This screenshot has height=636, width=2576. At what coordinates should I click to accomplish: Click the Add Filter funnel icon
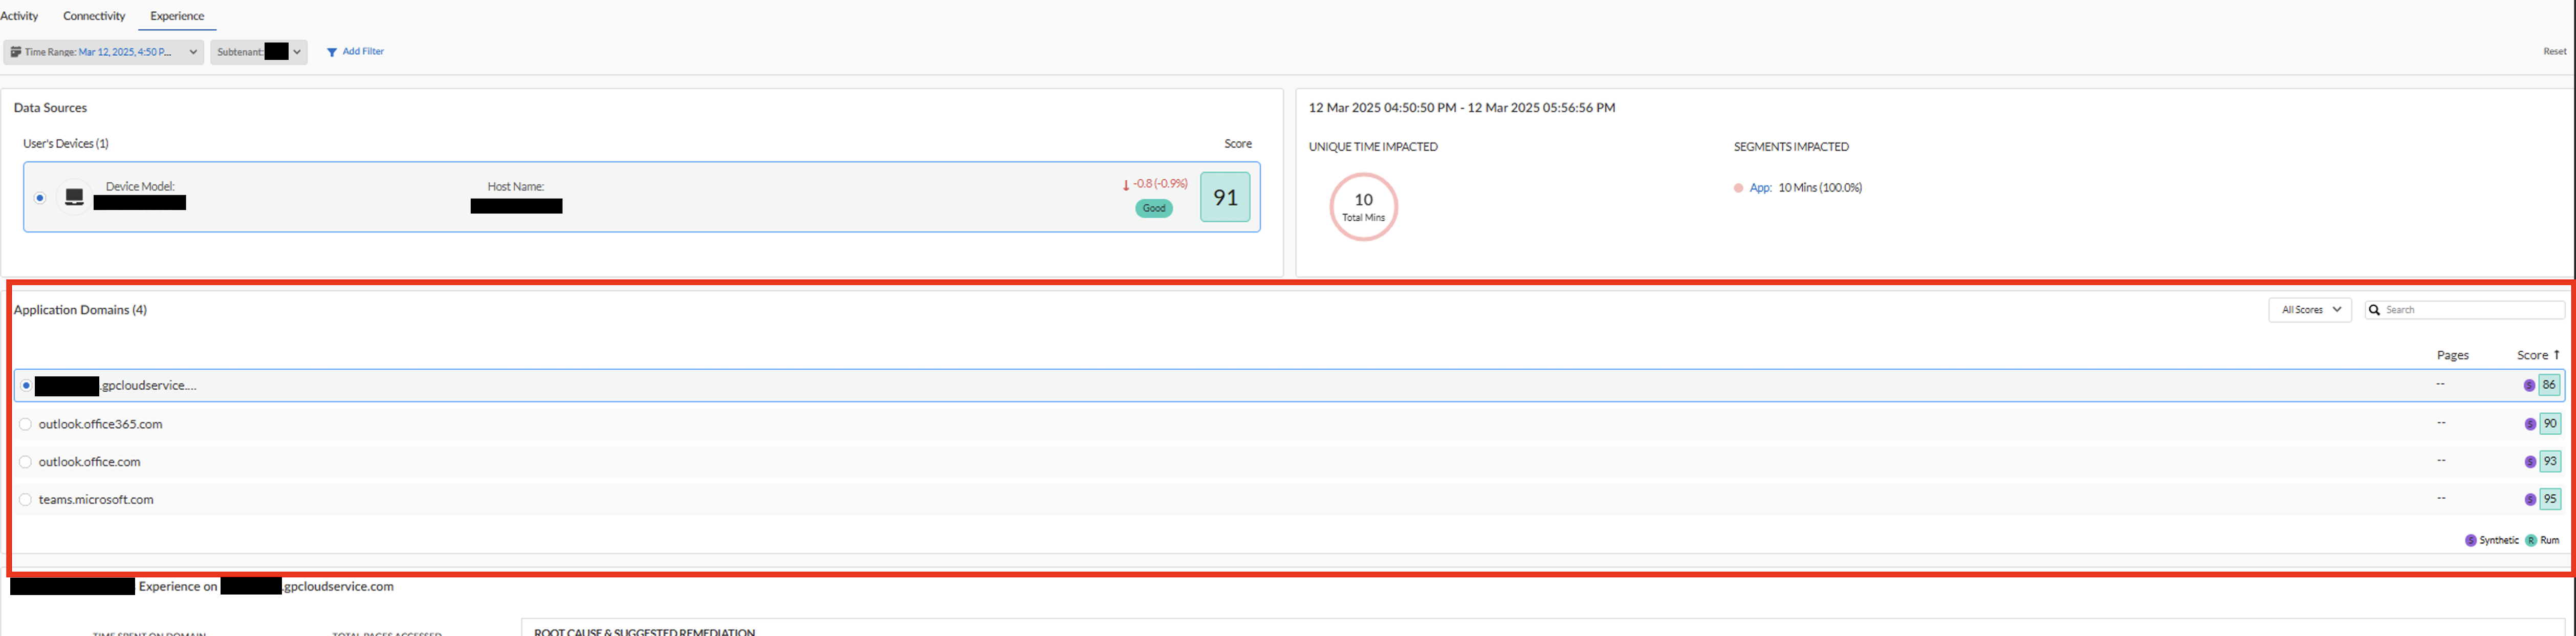pos(332,52)
